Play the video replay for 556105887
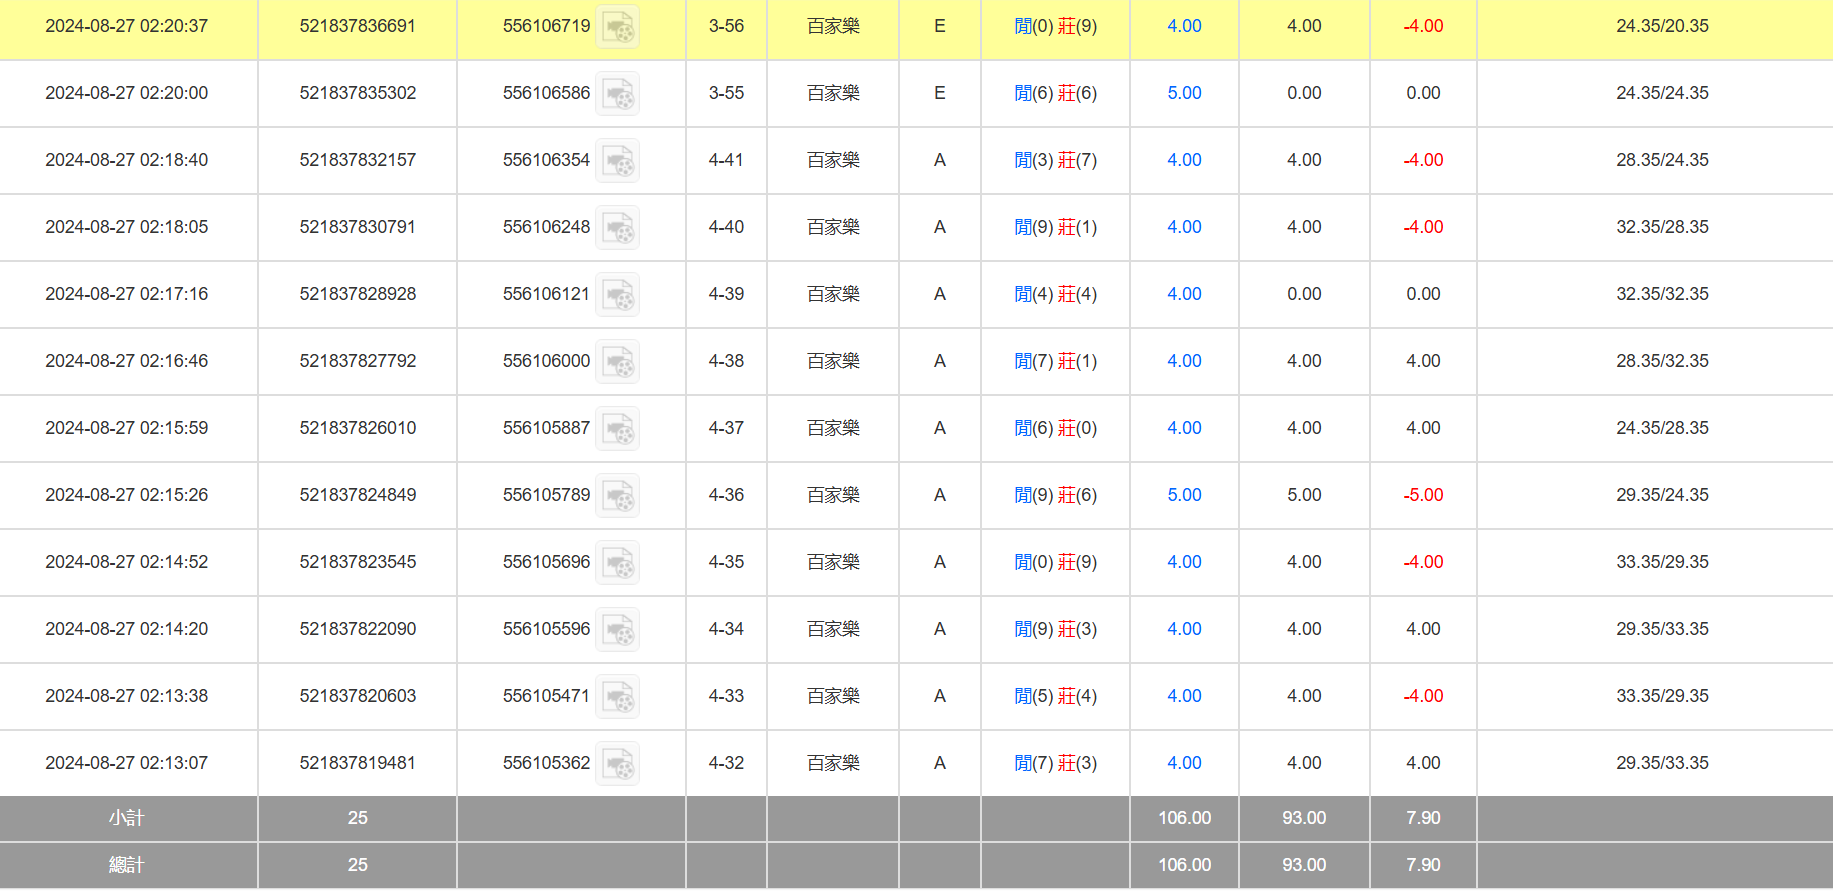The image size is (1833, 894). tap(617, 429)
